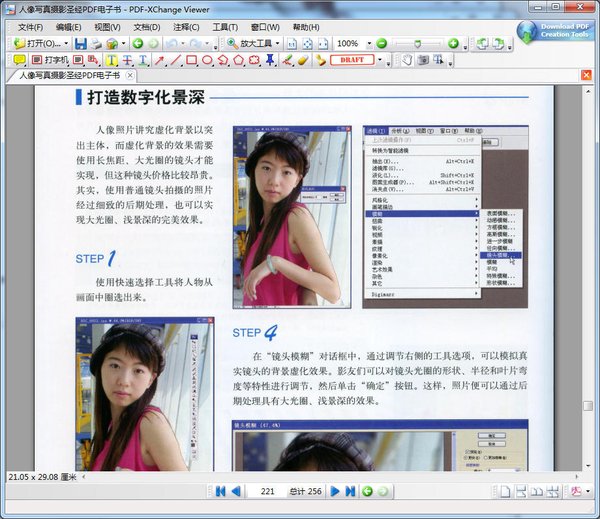Open the 100% zoom level dropdown
Screen dimensions: 600x519
tap(369, 44)
